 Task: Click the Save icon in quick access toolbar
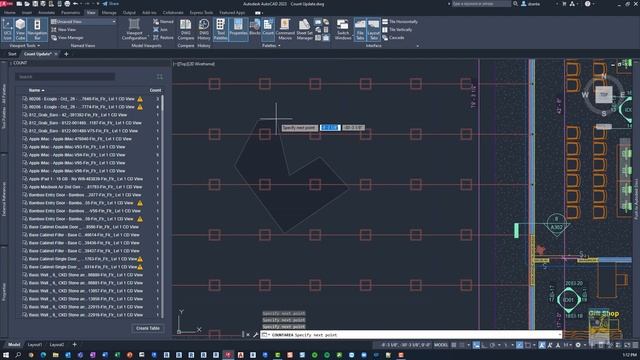[35, 4]
